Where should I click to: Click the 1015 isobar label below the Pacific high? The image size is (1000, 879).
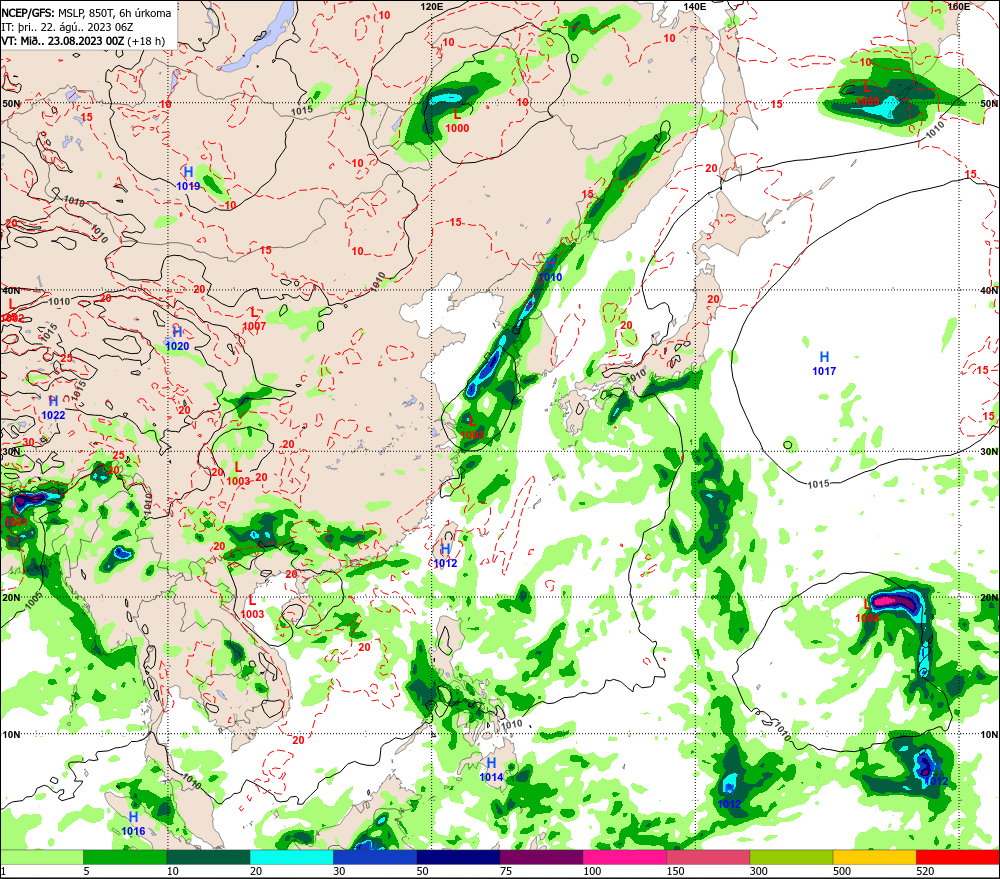coord(818,484)
